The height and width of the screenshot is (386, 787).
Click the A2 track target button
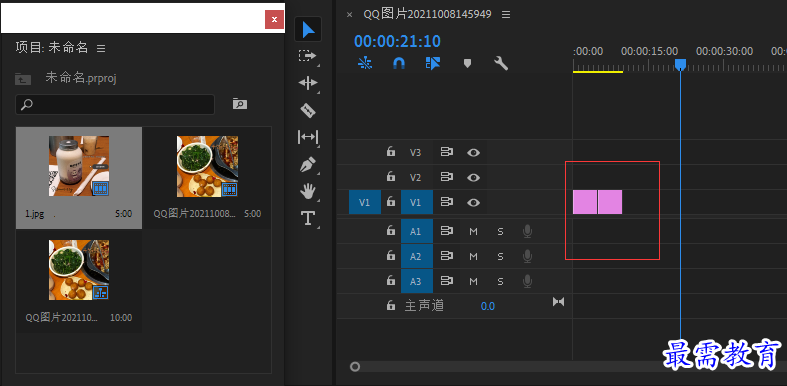pos(417,256)
